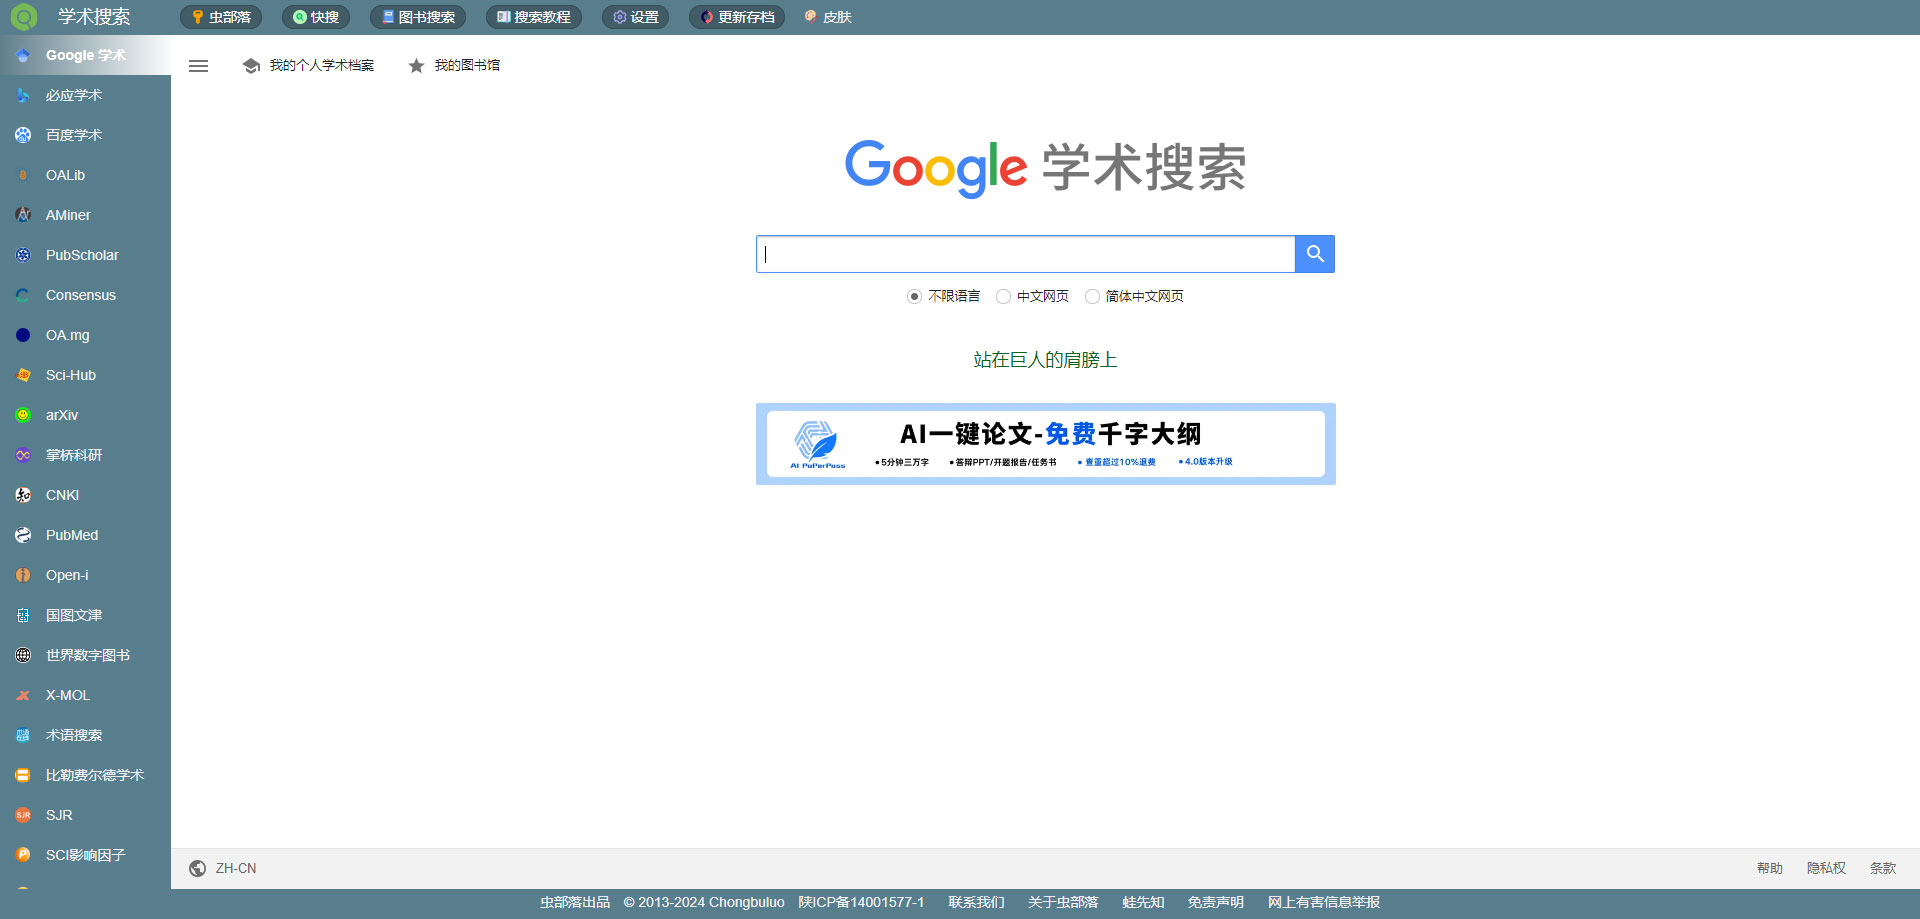Select the 国图文津 icon

(23, 615)
